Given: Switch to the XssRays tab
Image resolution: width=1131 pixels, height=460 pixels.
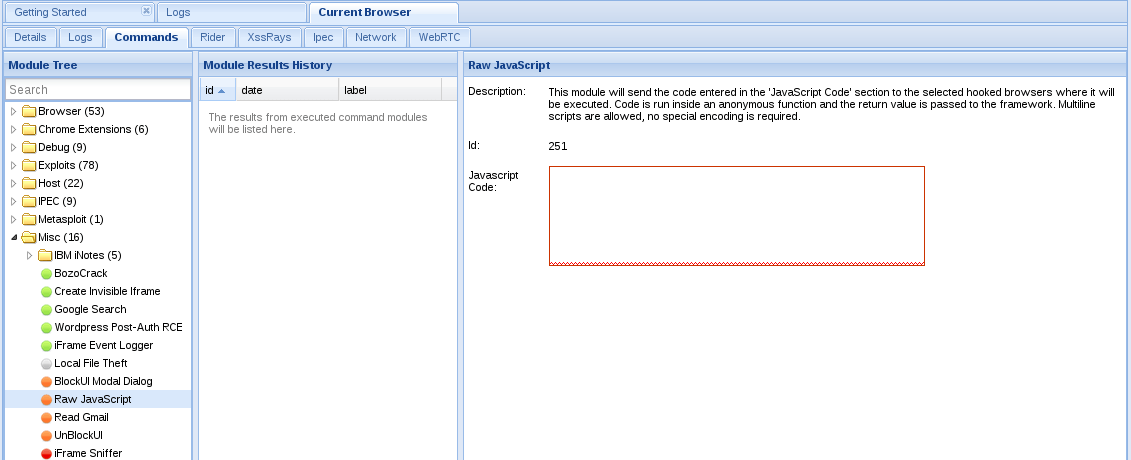Looking at the screenshot, I should (x=269, y=37).
